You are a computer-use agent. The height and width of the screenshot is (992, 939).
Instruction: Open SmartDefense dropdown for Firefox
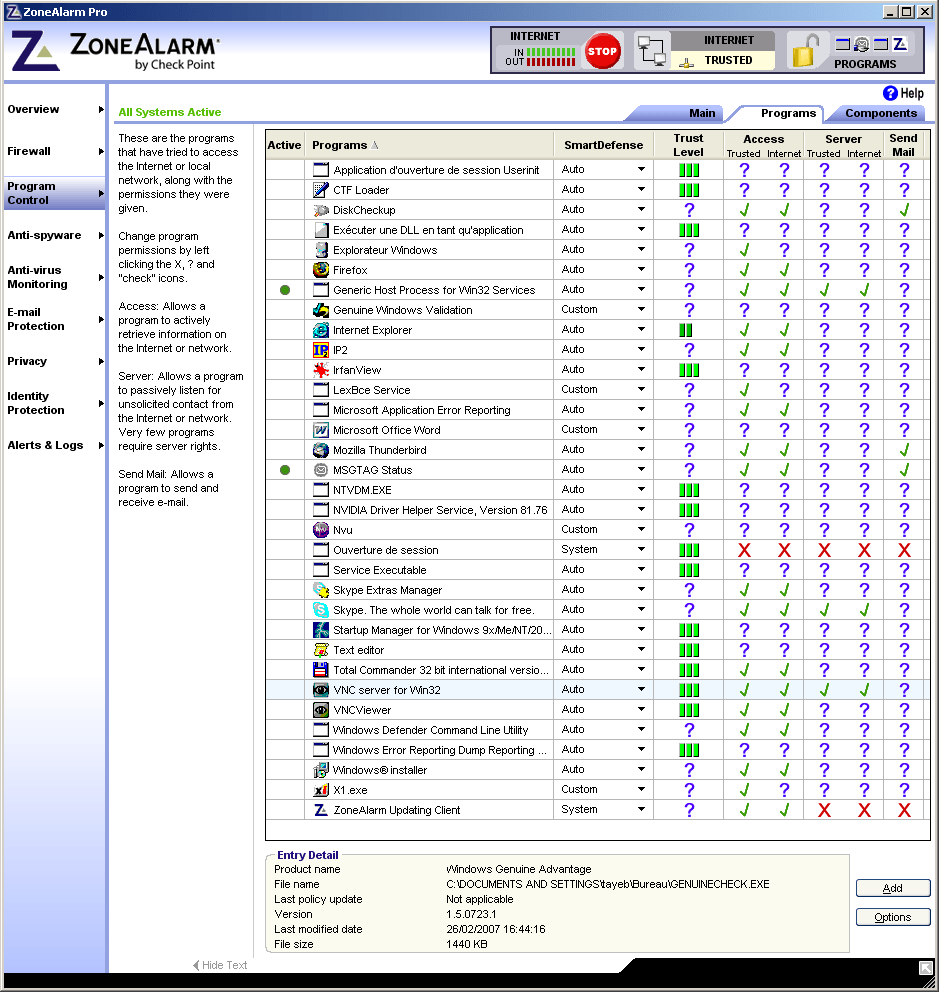tap(641, 270)
